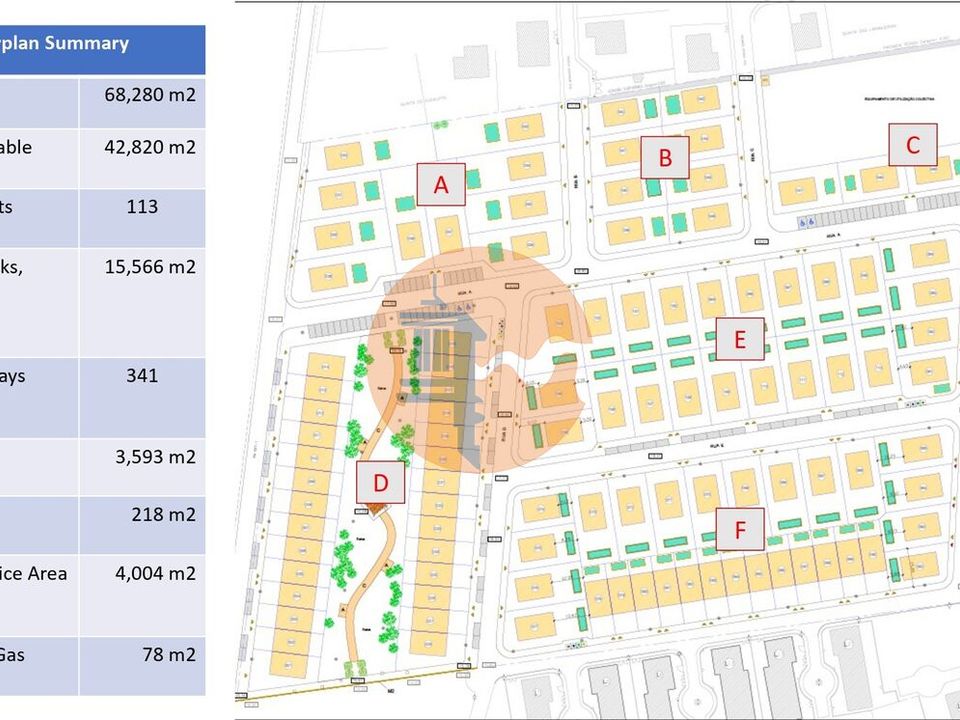Screen dimensions: 960x720
Task: Click the zone label E on the plan
Action: coord(740,339)
